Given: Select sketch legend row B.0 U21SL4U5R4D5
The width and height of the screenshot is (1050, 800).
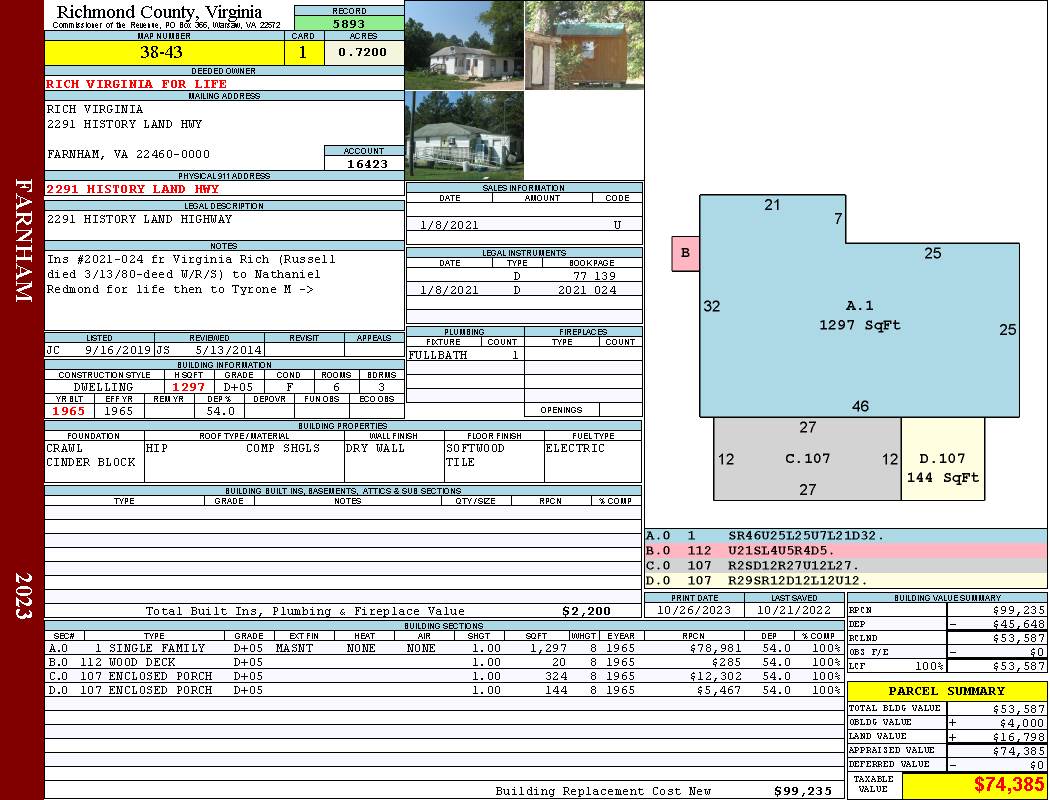Looking at the screenshot, I should click(x=845, y=550).
